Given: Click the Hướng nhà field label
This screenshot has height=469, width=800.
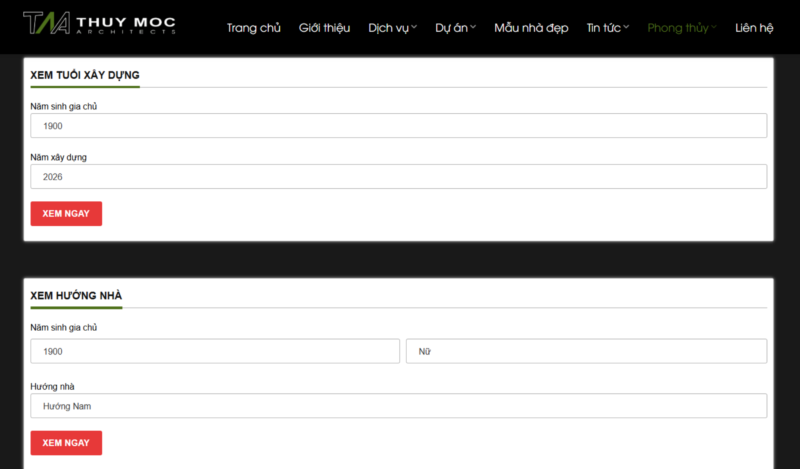Looking at the screenshot, I should point(53,386).
